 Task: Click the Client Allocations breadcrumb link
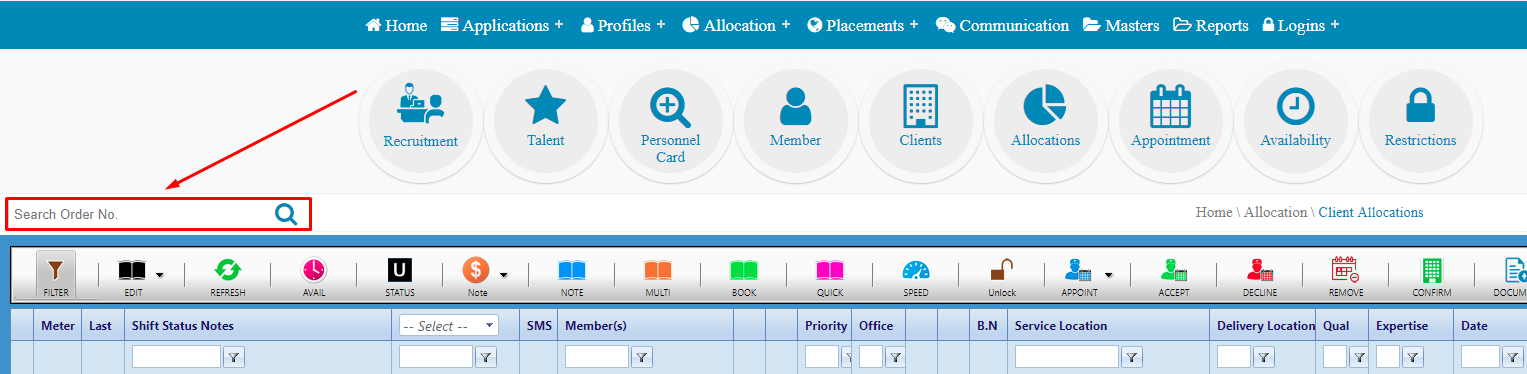coord(1371,212)
